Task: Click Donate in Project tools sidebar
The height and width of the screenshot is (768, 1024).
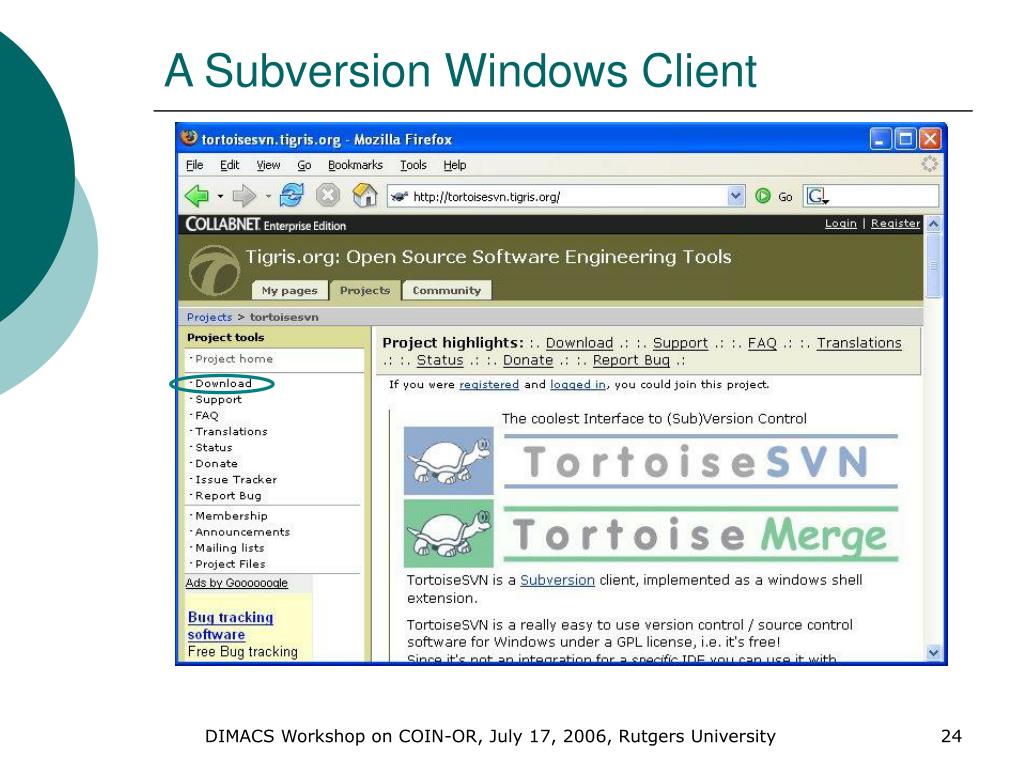Action: tap(216, 464)
